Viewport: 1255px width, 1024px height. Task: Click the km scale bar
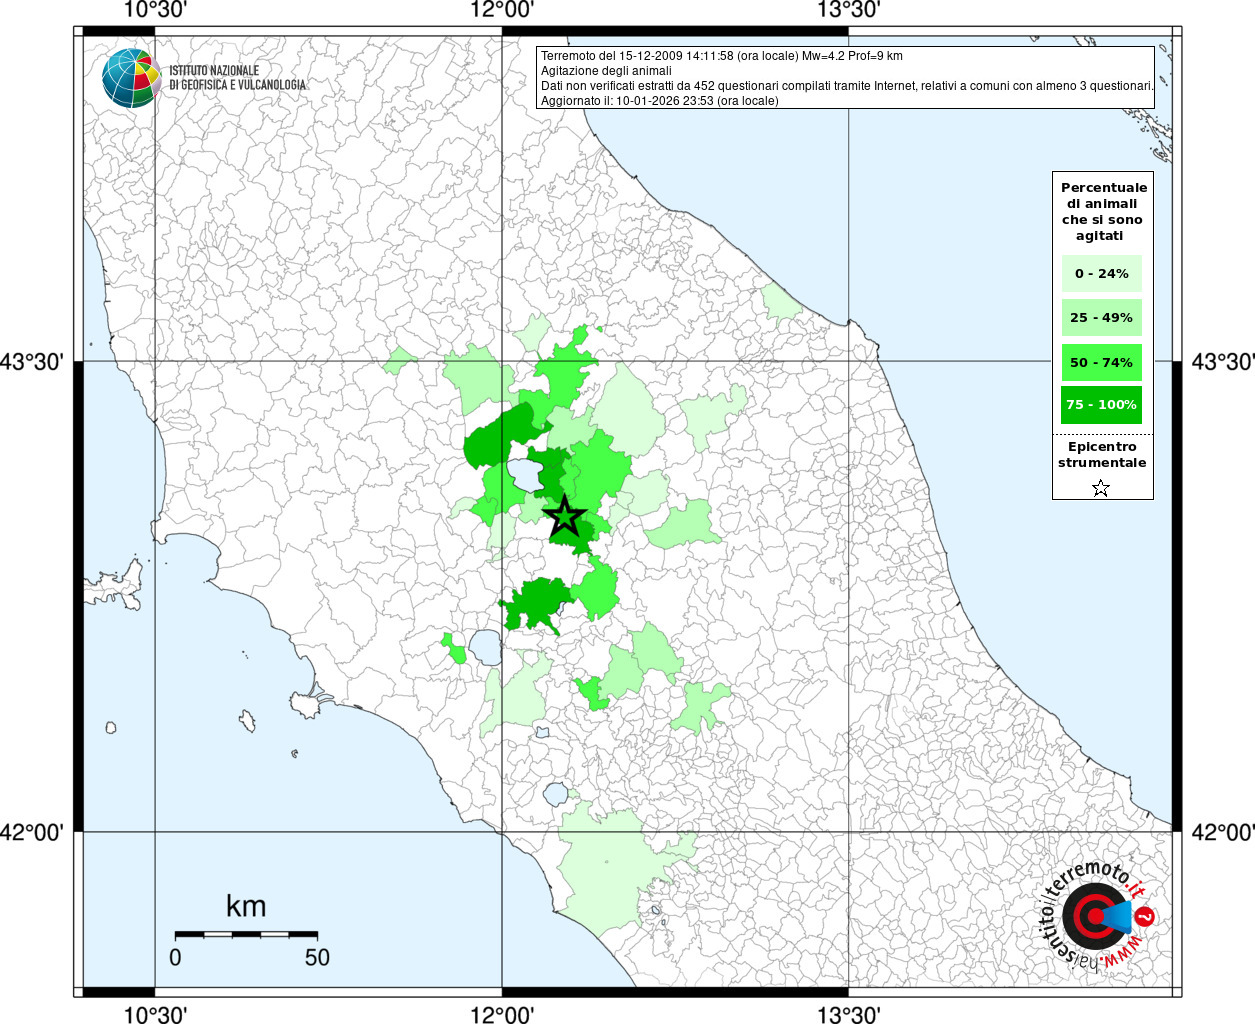[246, 934]
